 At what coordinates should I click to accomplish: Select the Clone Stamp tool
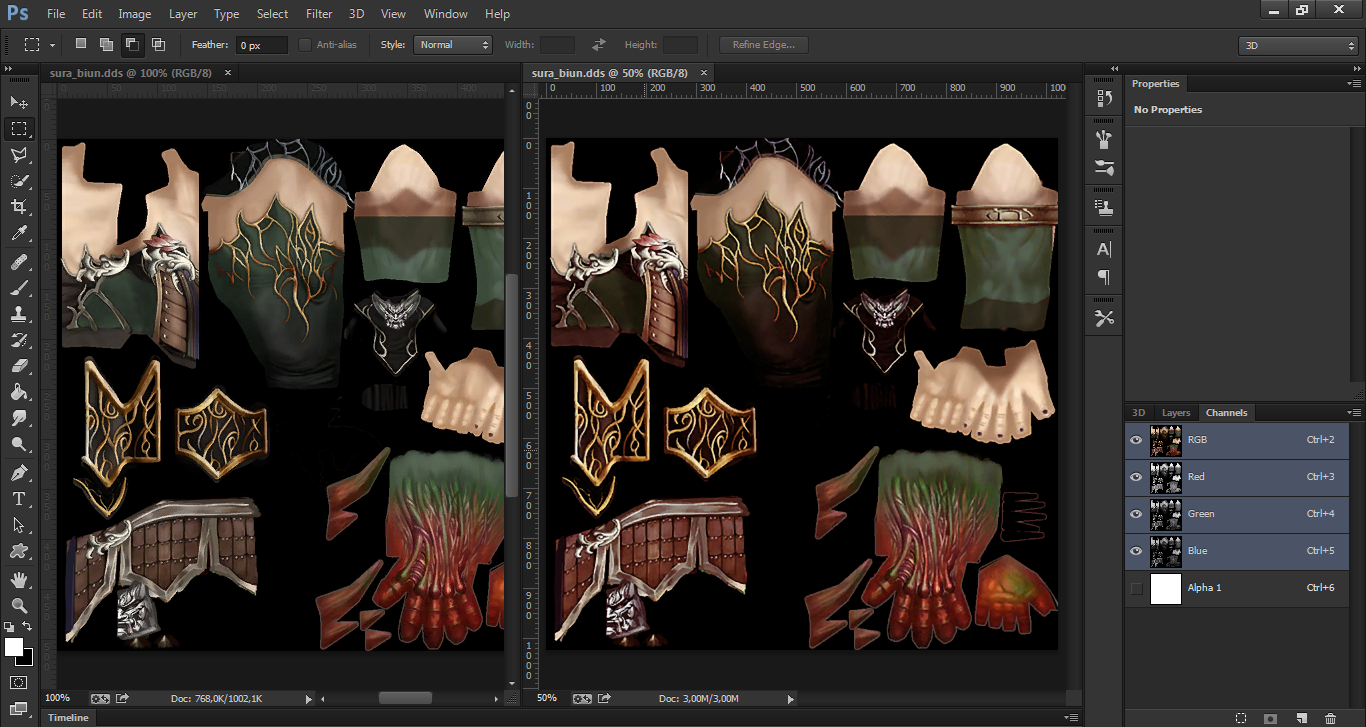coord(19,314)
